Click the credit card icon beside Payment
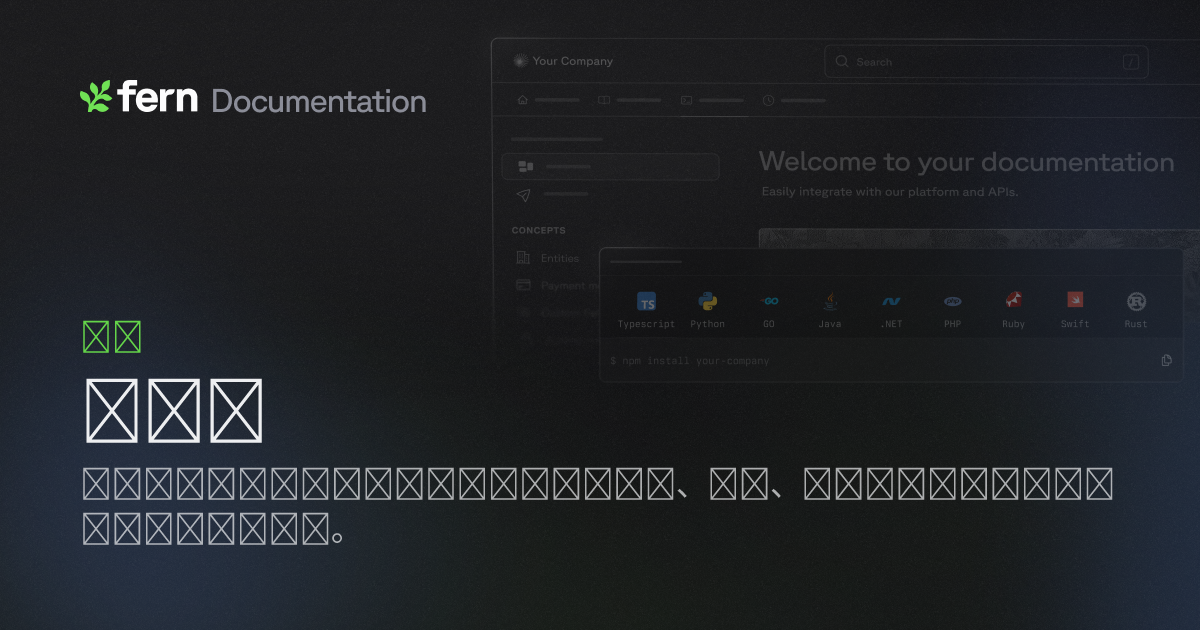The image size is (1200, 630). click(x=523, y=285)
